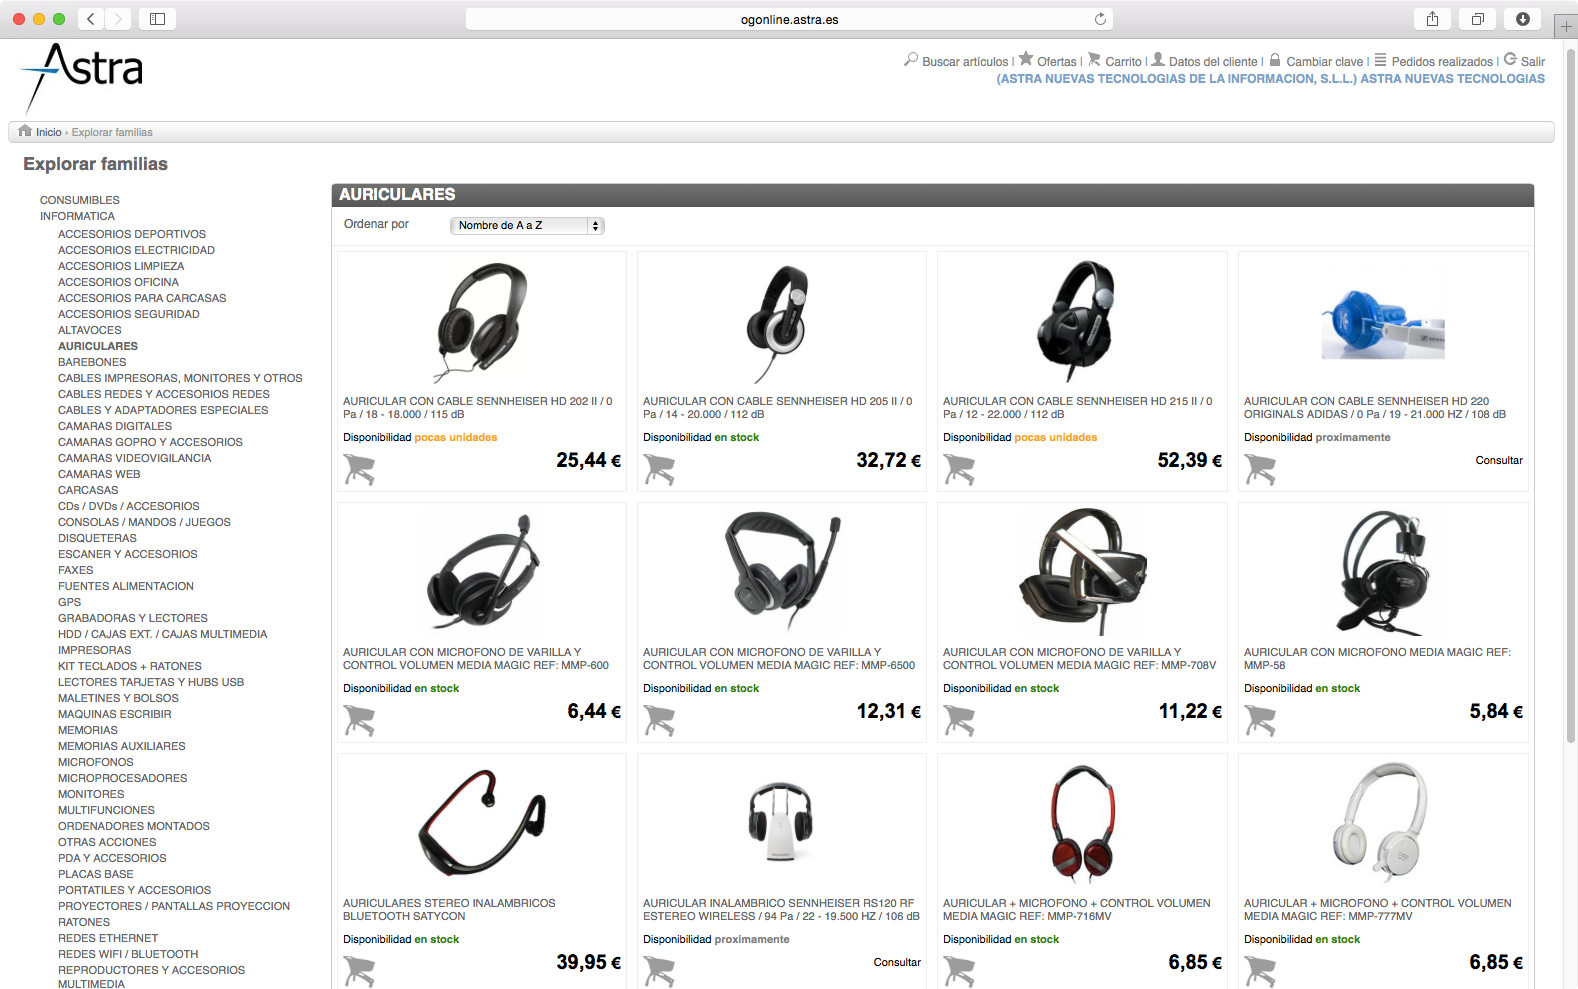This screenshot has width=1578, height=989.
Task: Open AURICULARES category in sidebar
Action: [98, 346]
